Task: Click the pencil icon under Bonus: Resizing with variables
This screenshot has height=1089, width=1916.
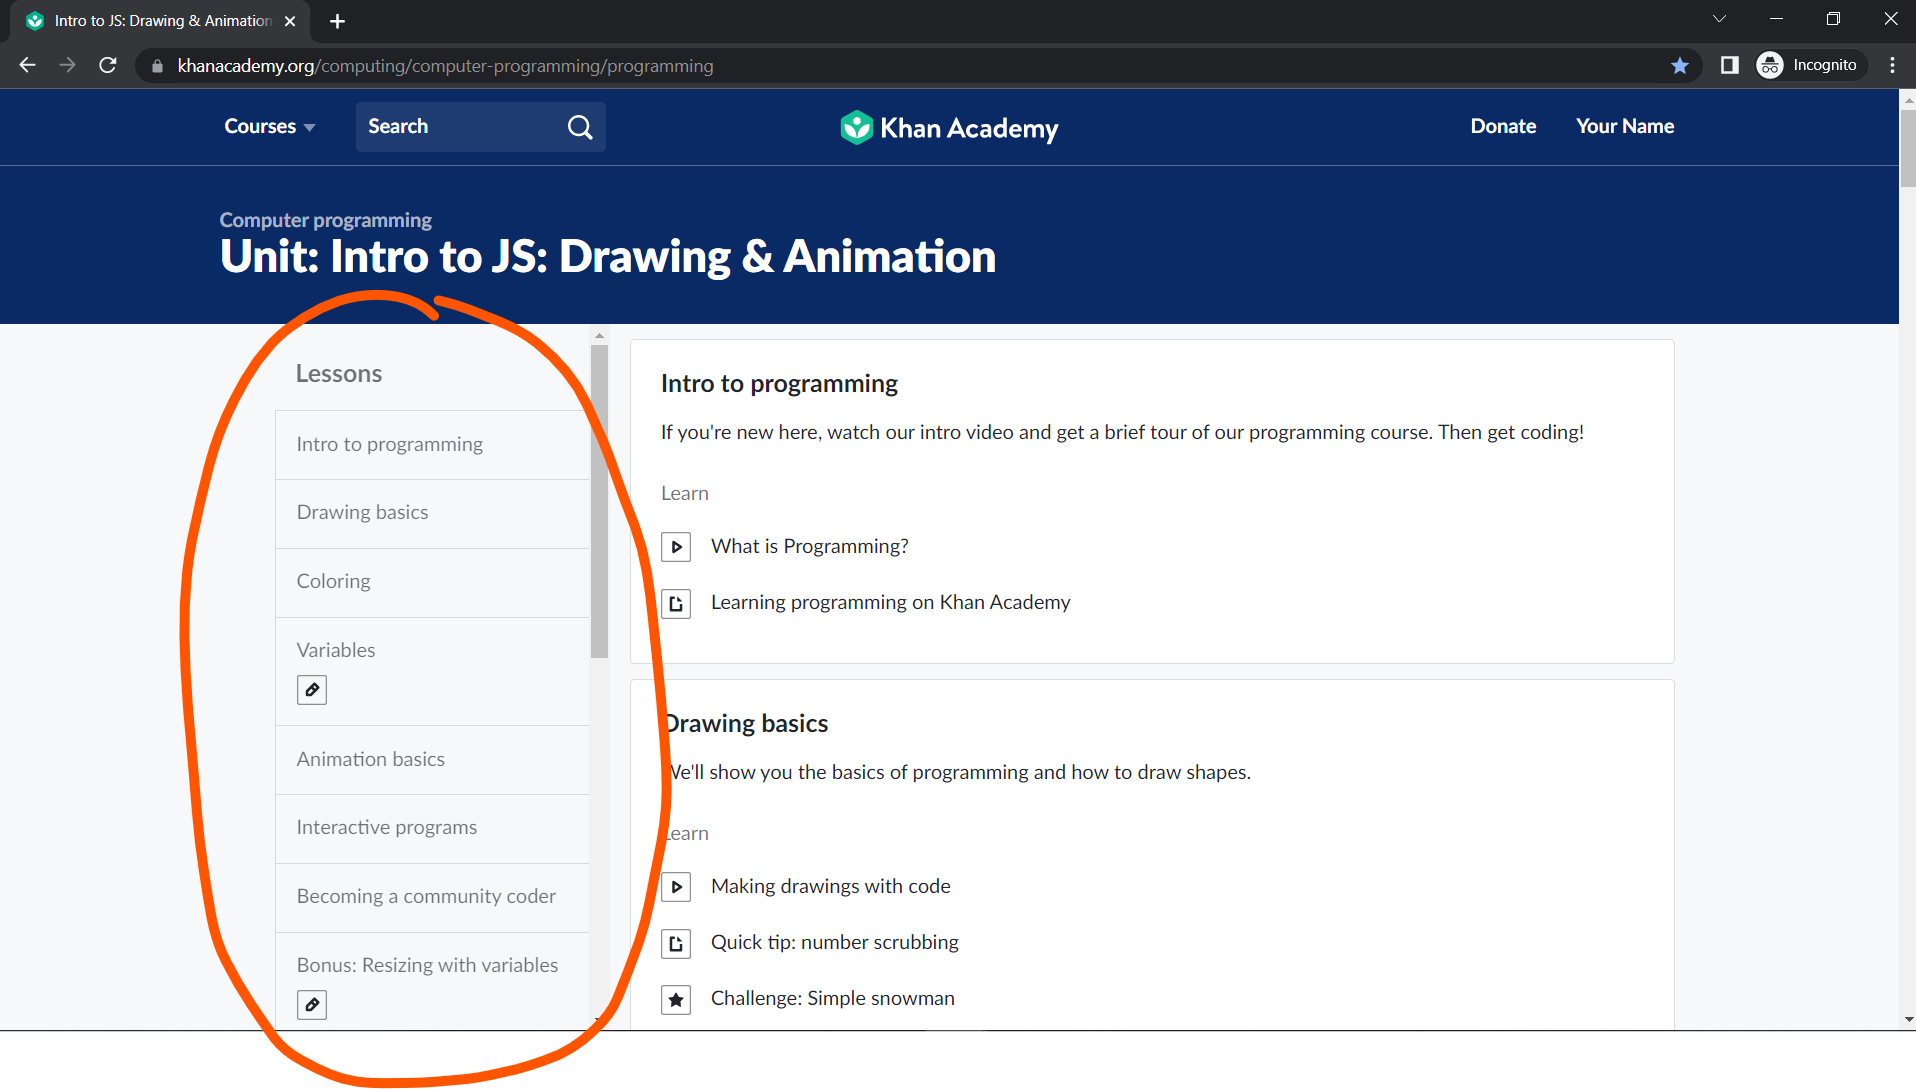Action: tap(311, 1004)
